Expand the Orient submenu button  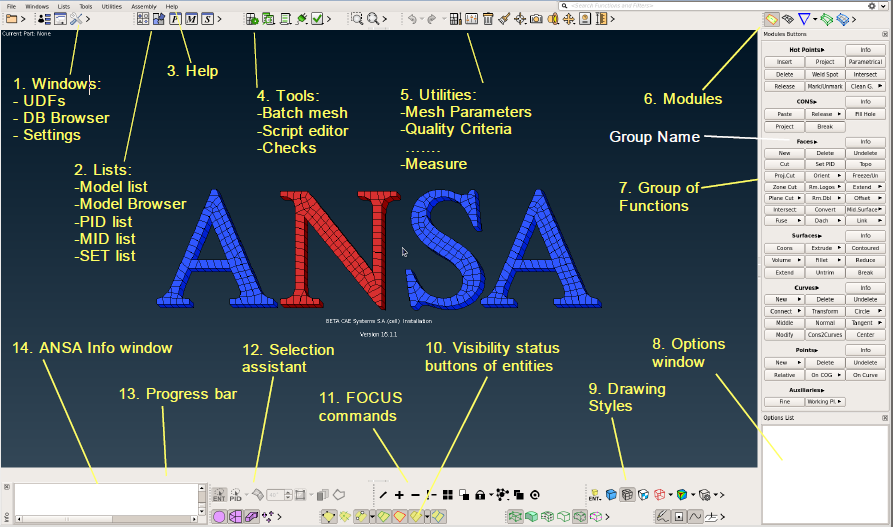pos(825,176)
